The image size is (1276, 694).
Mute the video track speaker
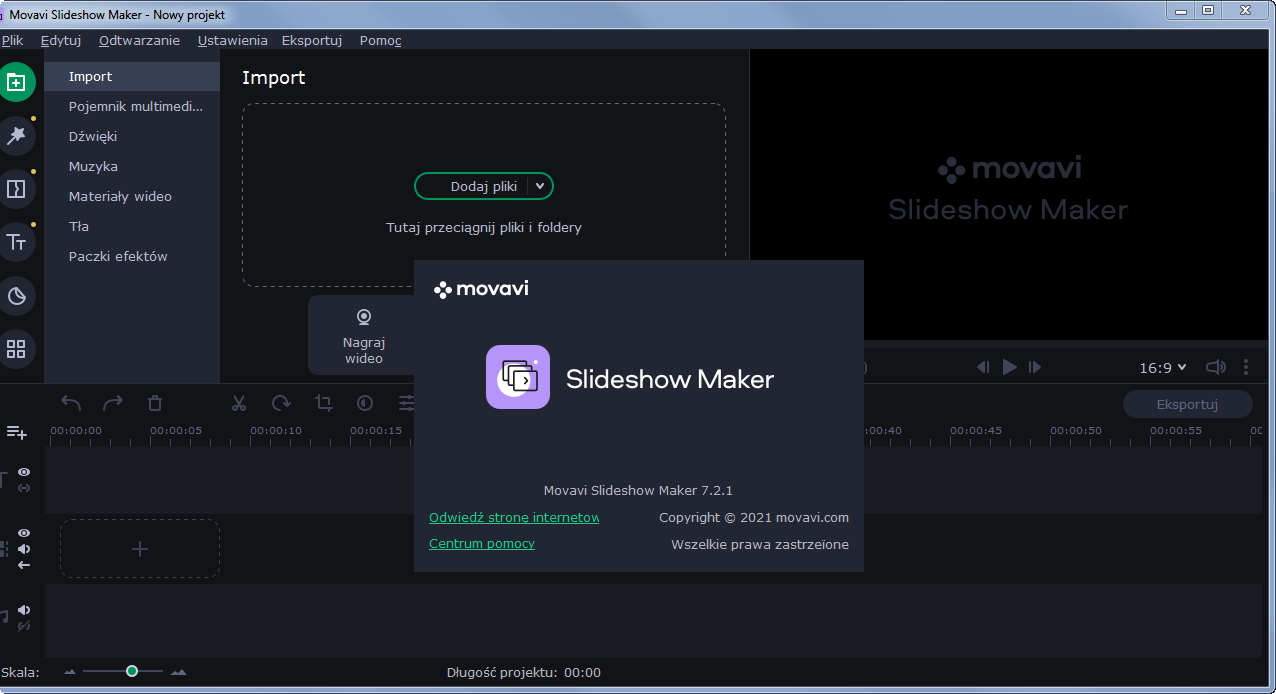24,549
